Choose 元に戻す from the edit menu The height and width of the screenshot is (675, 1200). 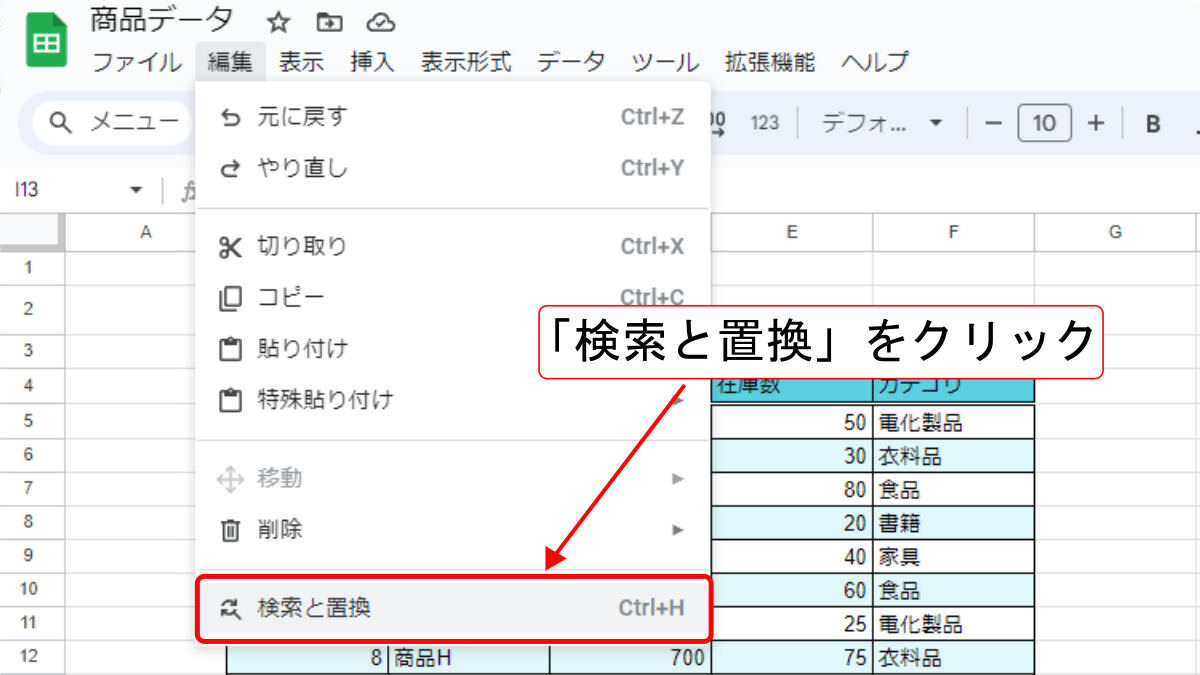point(452,117)
